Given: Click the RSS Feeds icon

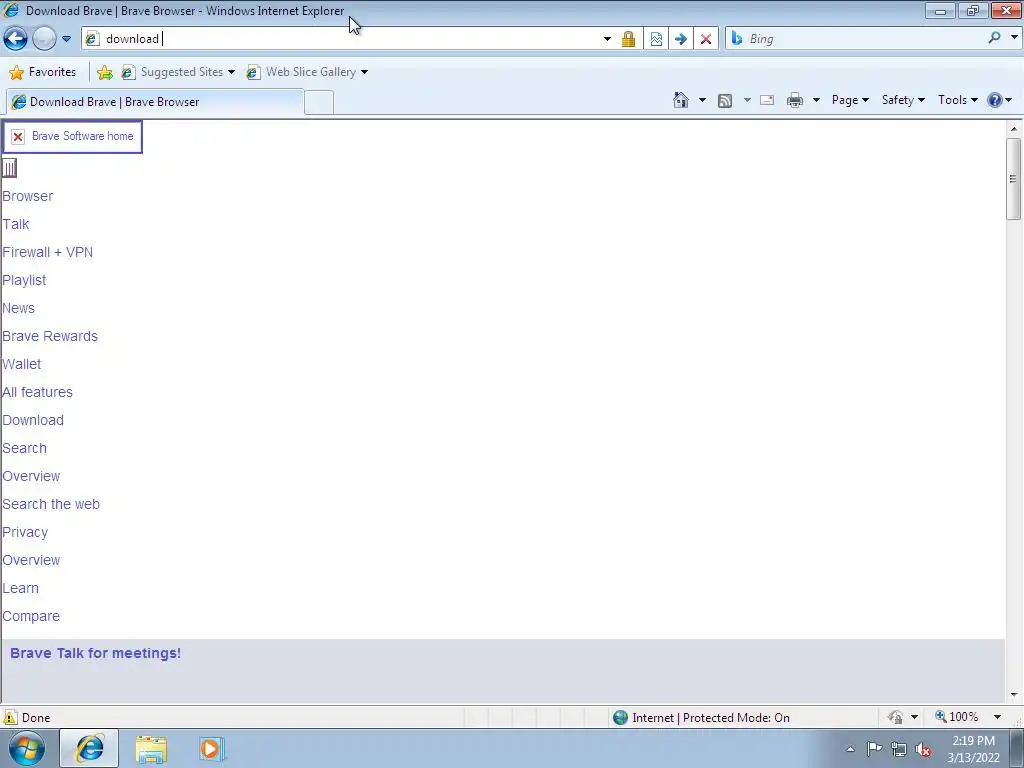Looking at the screenshot, I should (724, 100).
